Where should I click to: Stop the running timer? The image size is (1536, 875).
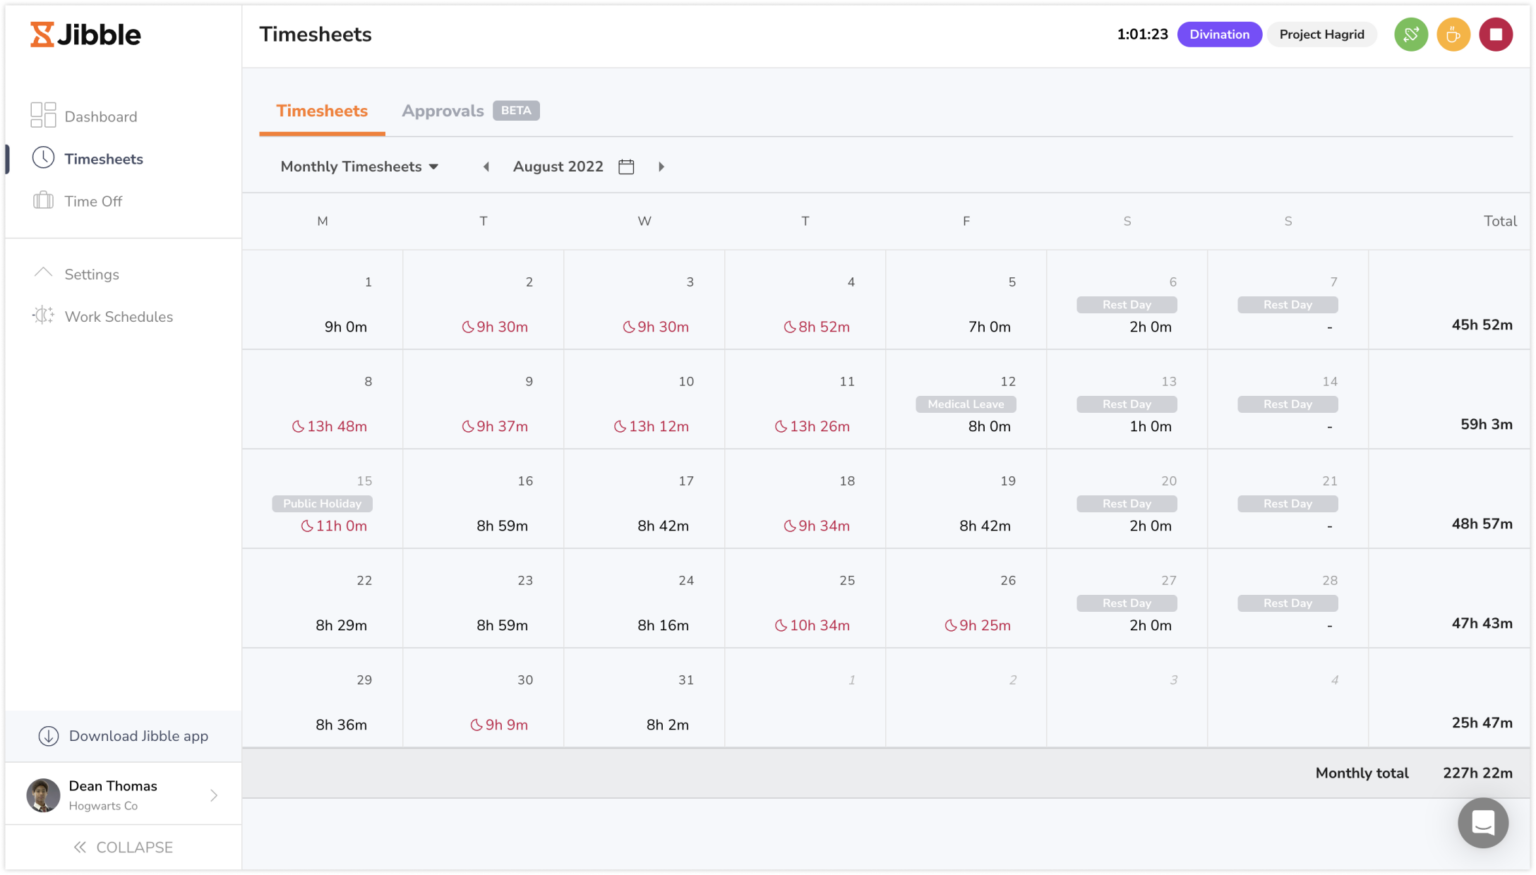point(1496,34)
